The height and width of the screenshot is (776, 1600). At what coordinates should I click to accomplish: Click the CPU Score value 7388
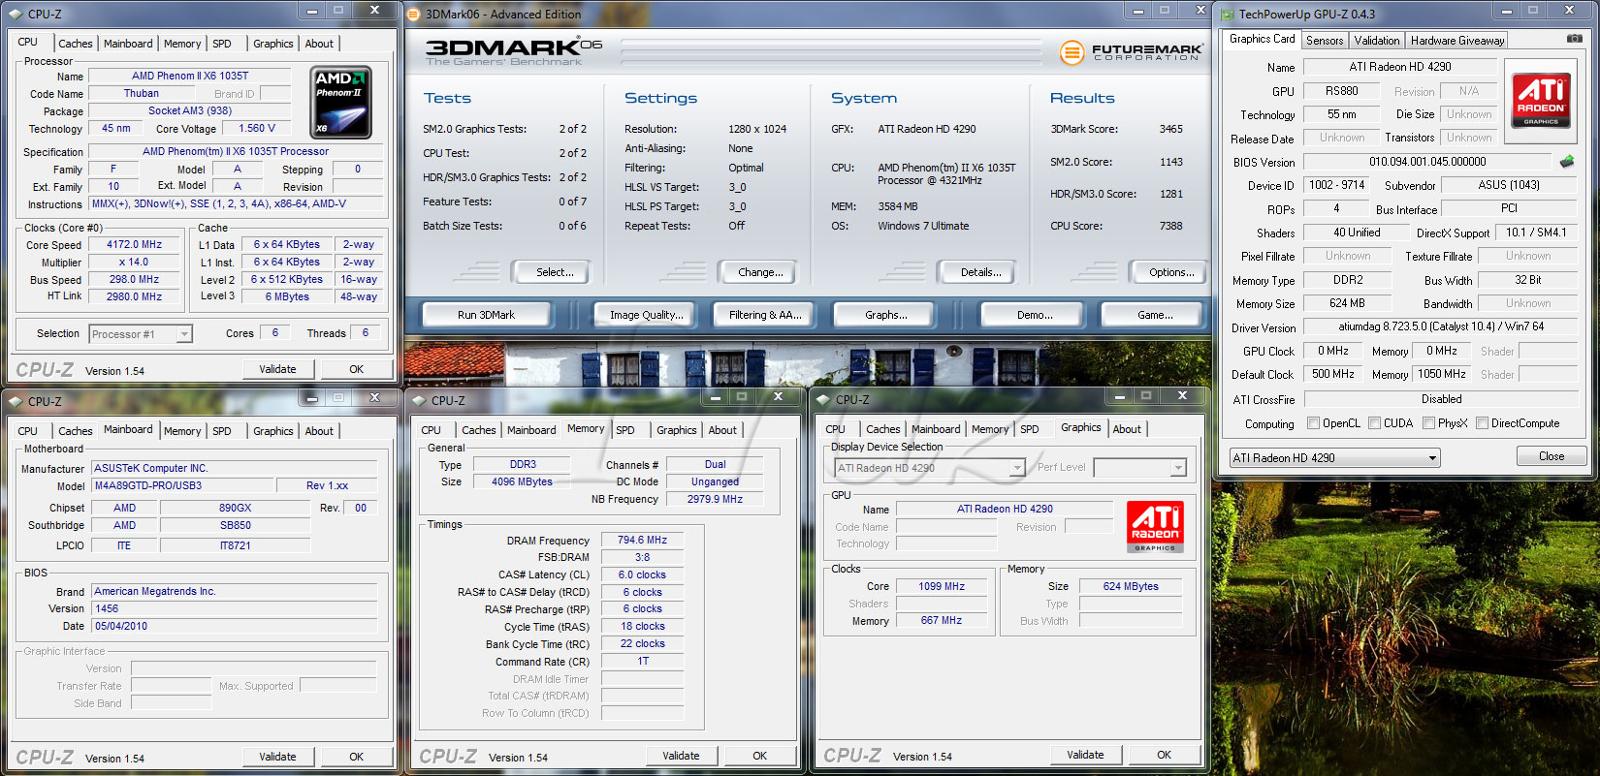click(x=1171, y=226)
